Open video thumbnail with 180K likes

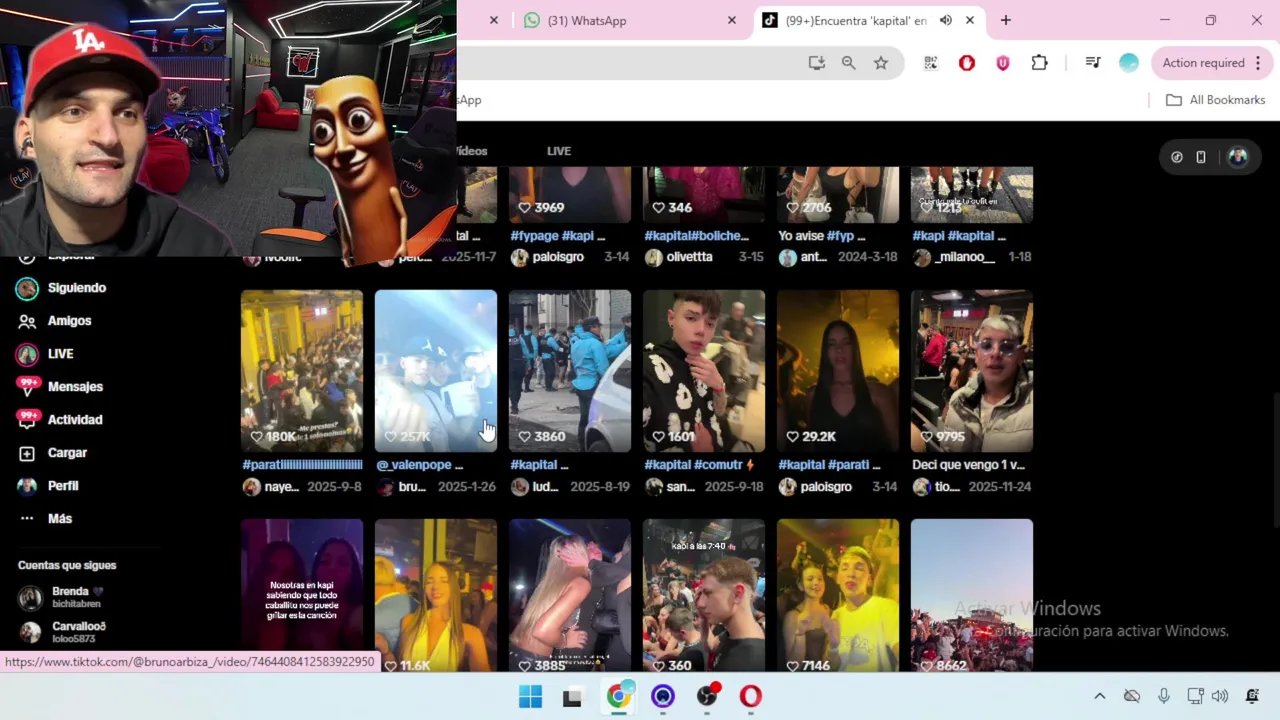pos(302,371)
